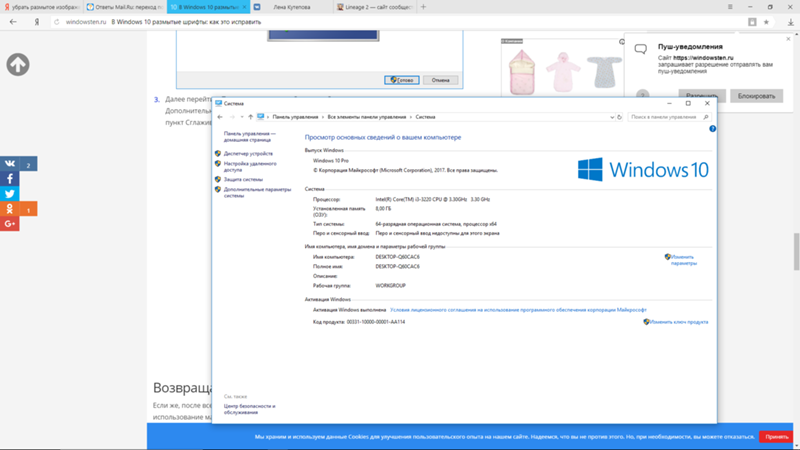Image resolution: width=800 pixels, height=450 pixels.
Task: Close the active Windows 10 tab
Action: (244, 7)
